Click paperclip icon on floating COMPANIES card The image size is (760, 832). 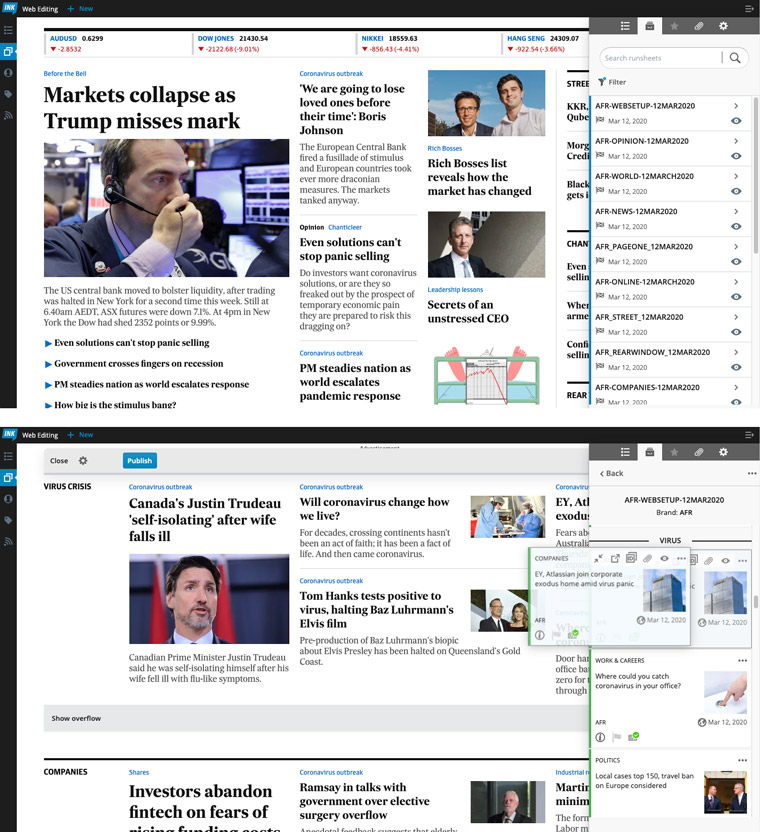(x=647, y=558)
